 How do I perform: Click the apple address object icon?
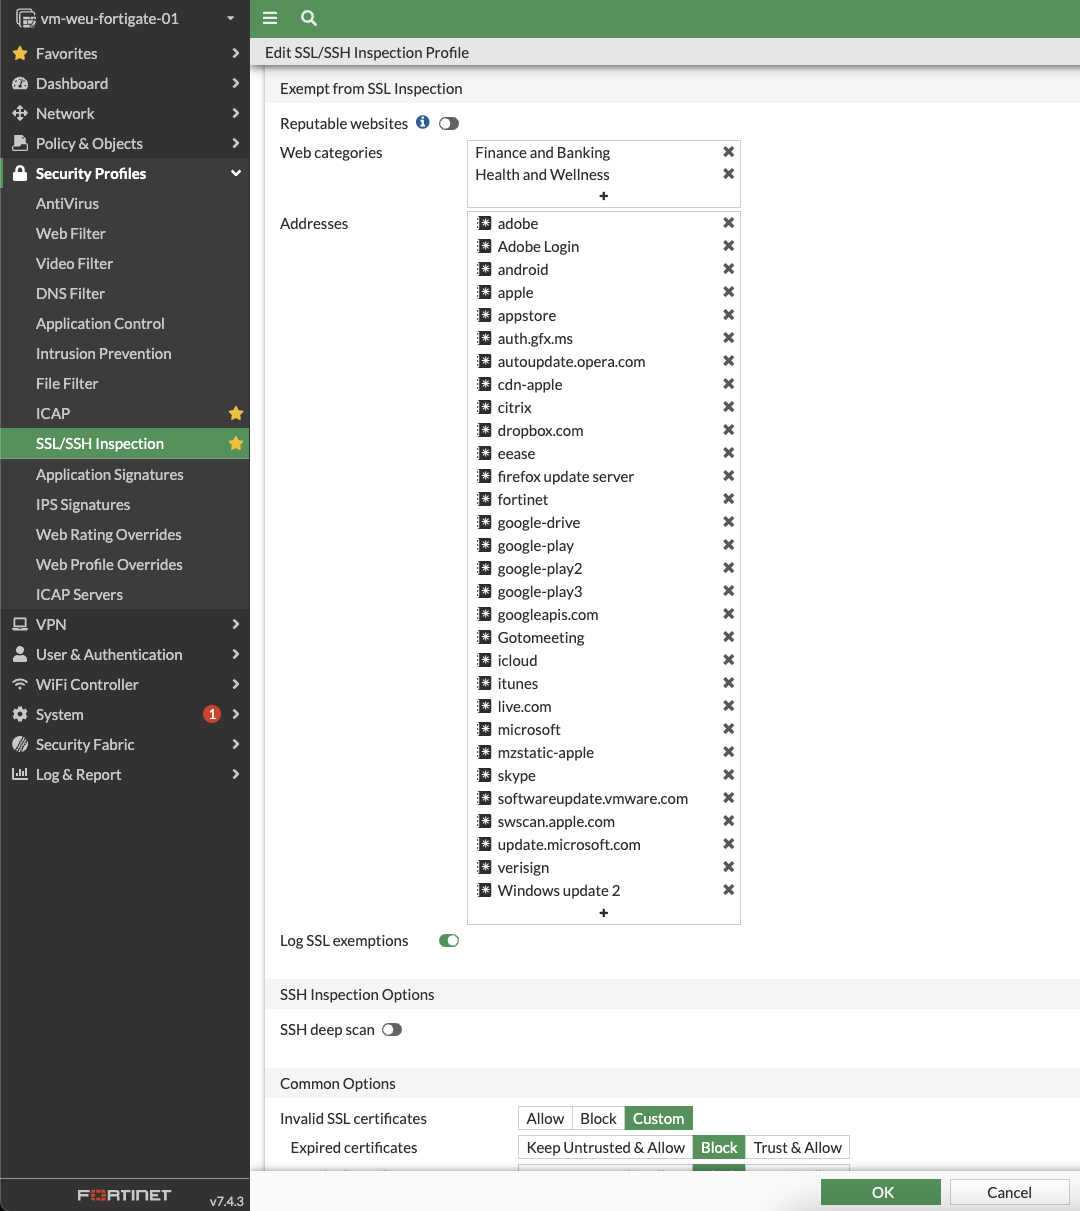coord(484,292)
